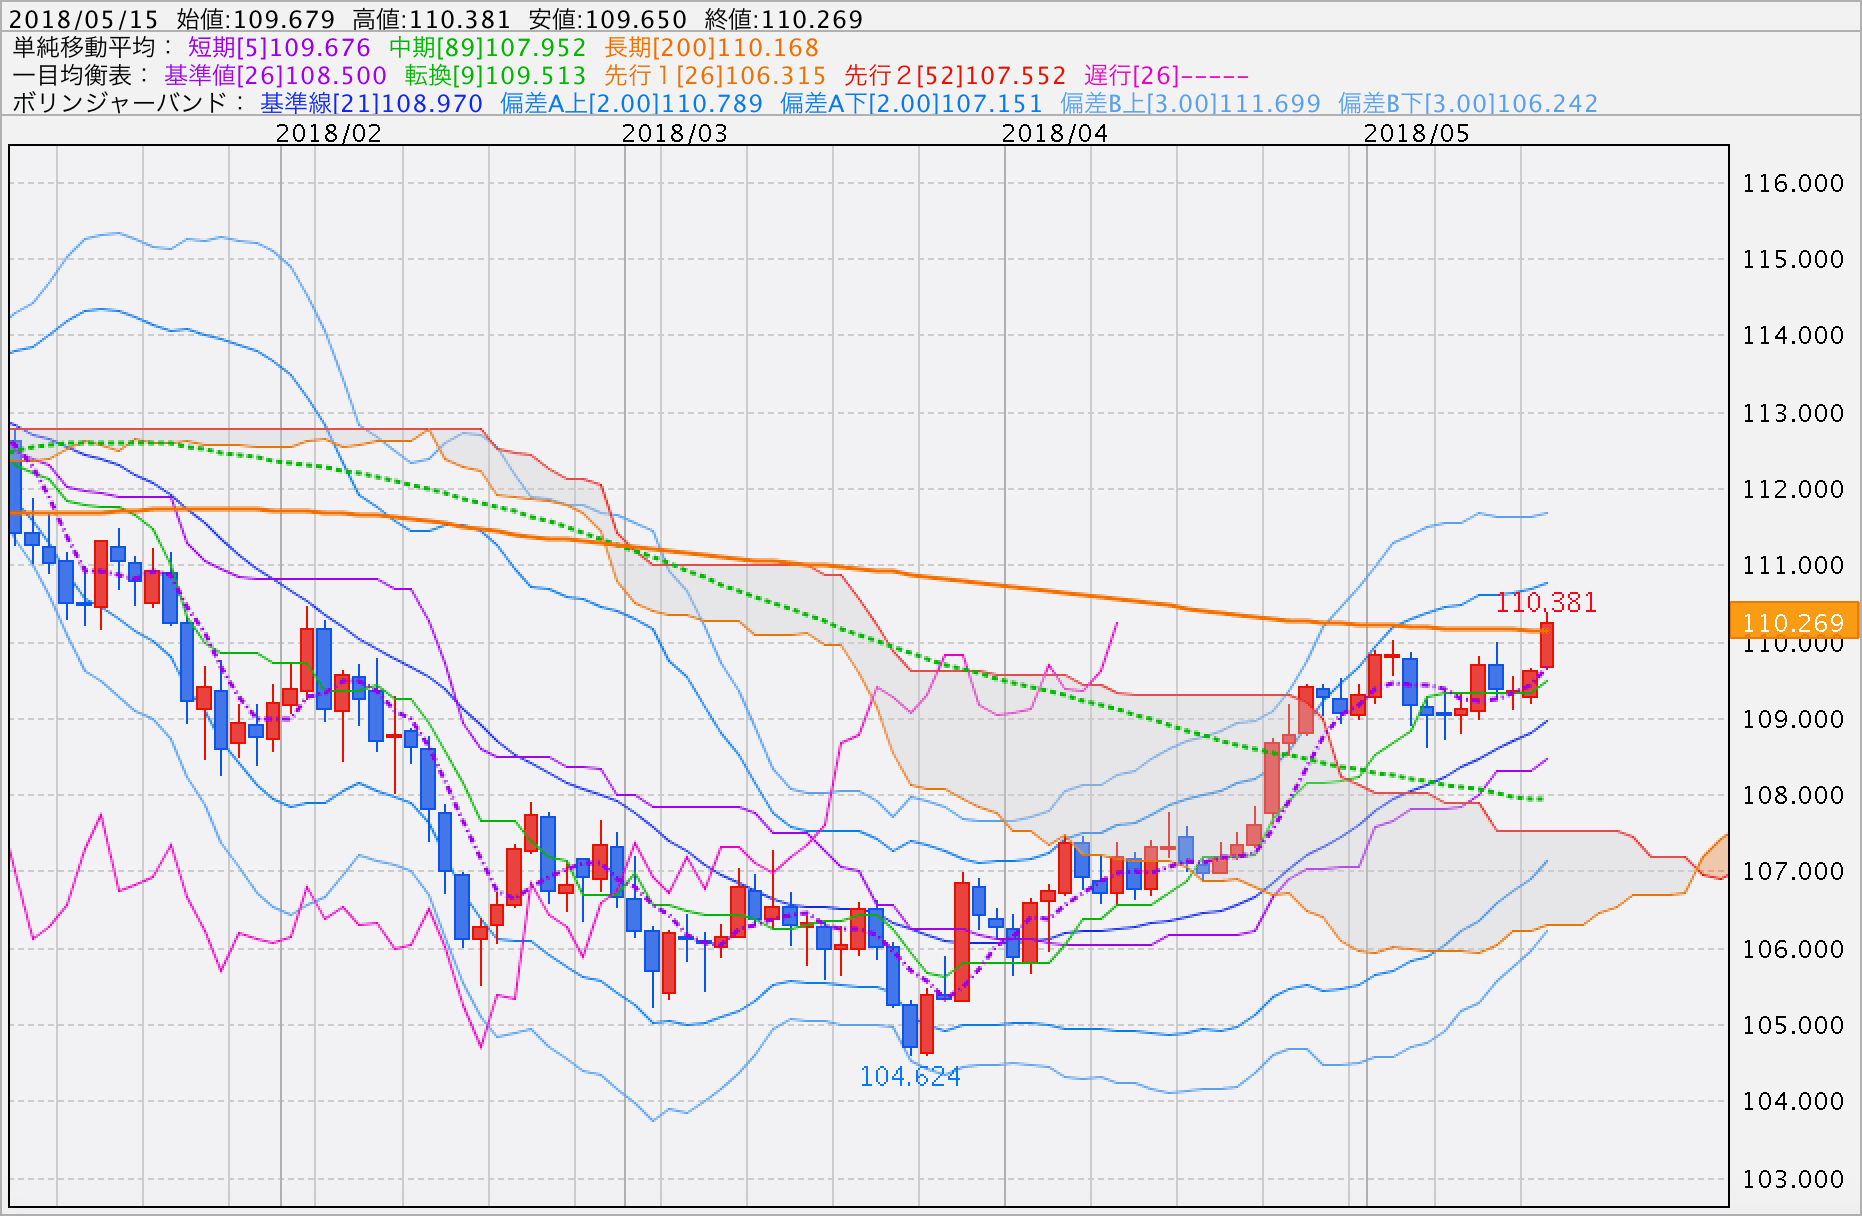1862x1216 pixels.
Task: Select the 115.000 price axis label
Action: point(1793,259)
